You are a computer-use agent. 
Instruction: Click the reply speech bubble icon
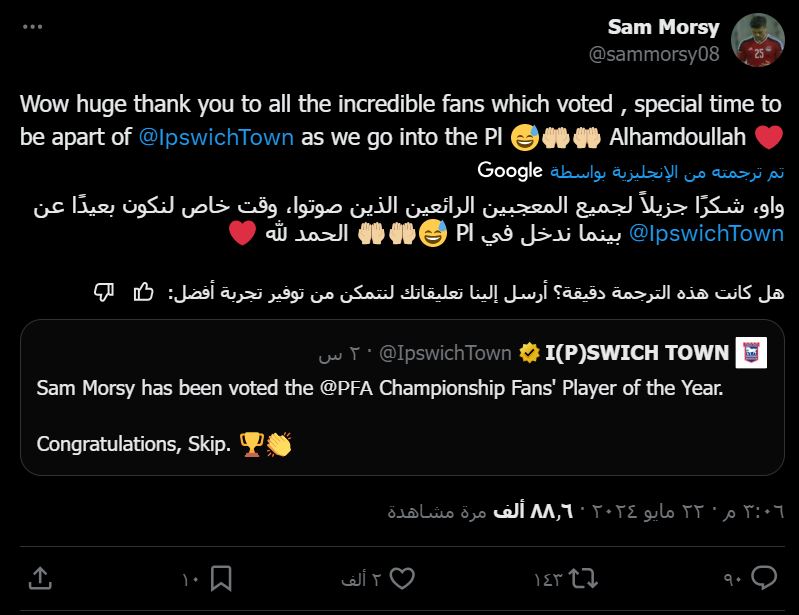[x=763, y=578]
